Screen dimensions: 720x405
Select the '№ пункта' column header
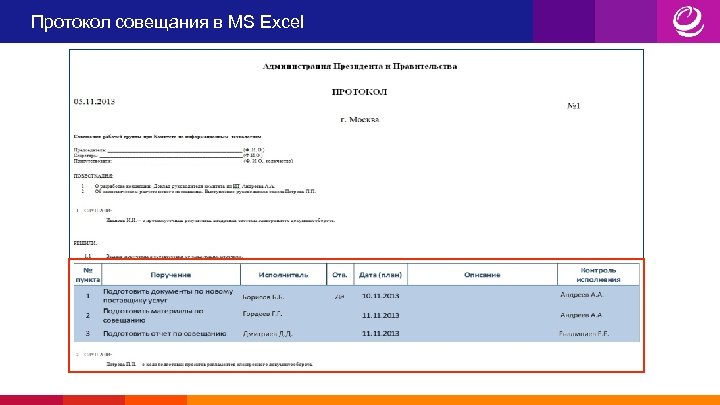(88, 275)
